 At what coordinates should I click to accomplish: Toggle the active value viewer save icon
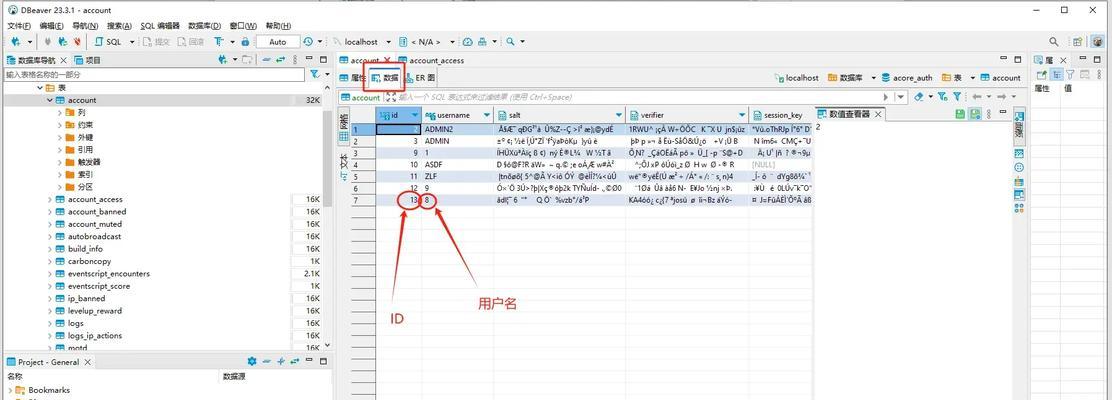pyautogui.click(x=975, y=114)
